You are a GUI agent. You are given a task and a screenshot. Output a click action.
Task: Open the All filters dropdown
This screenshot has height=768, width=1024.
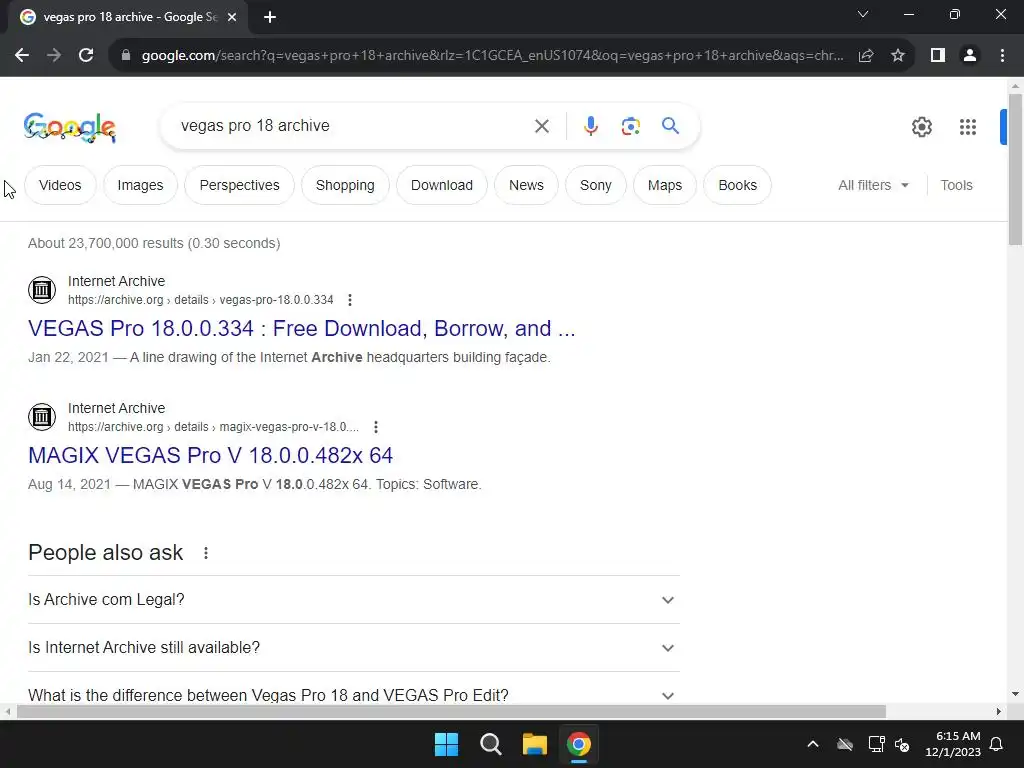(x=873, y=185)
